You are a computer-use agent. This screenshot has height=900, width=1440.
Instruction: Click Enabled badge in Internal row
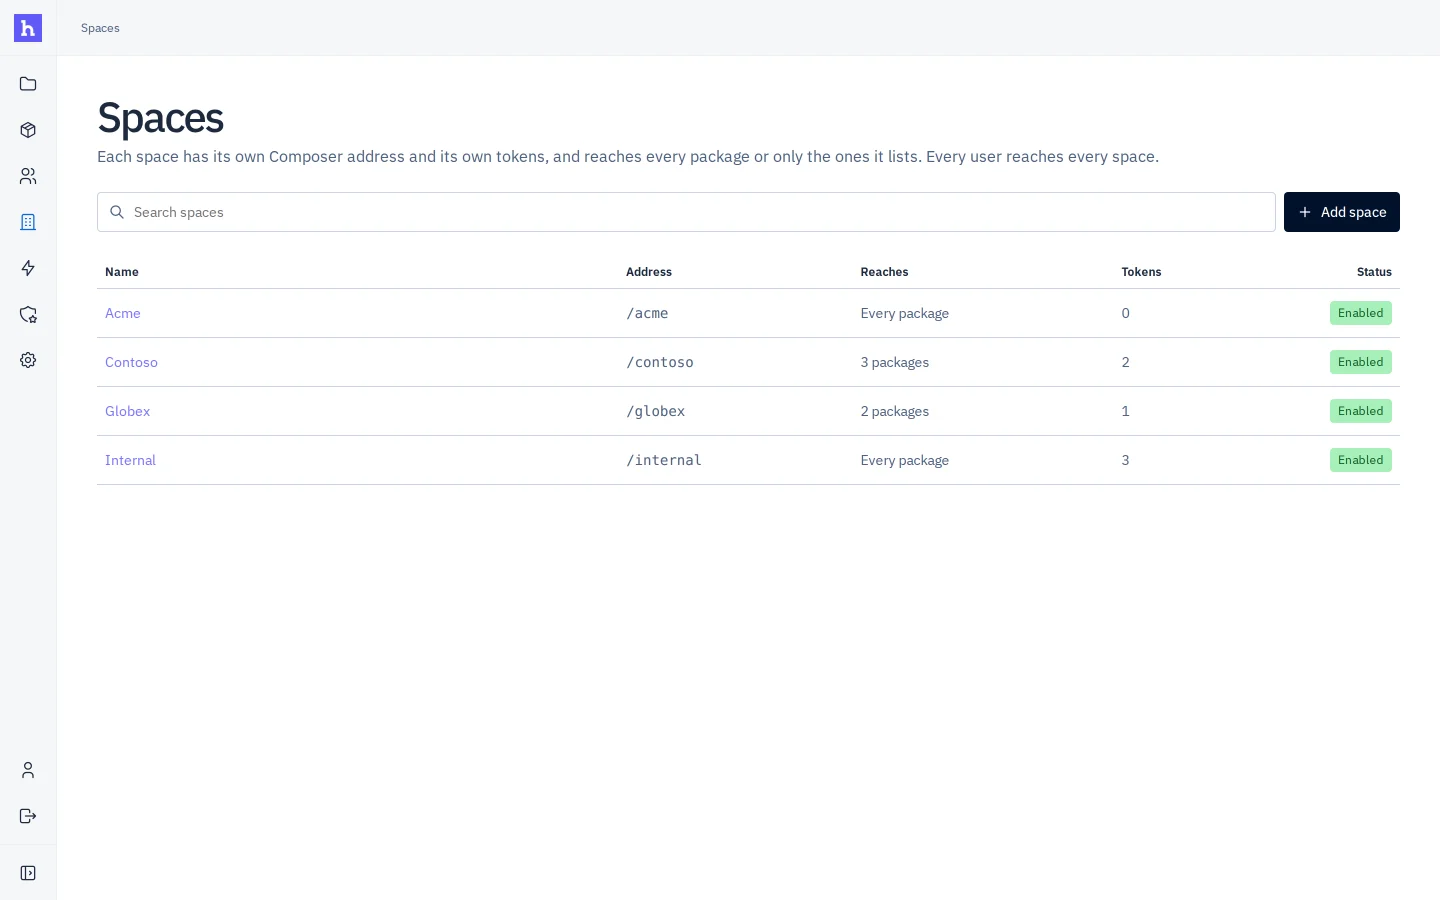[1360, 460]
